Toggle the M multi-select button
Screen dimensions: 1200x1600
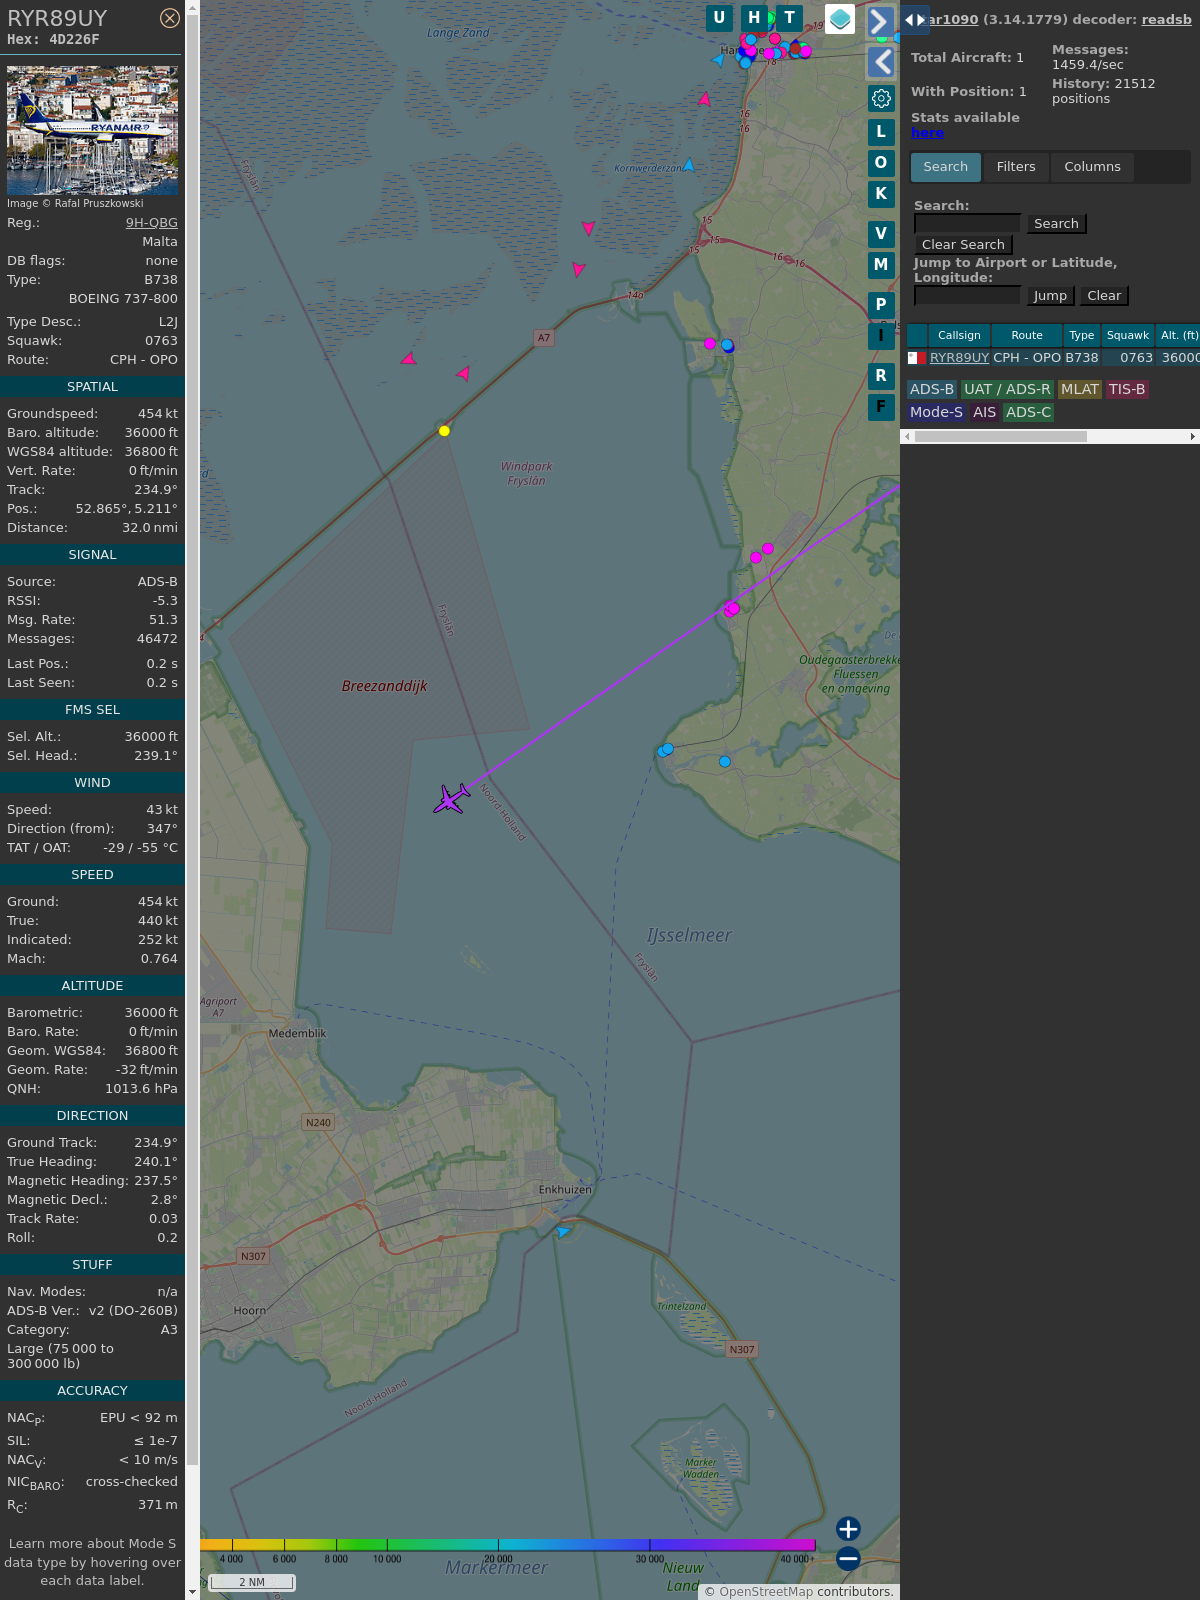[x=881, y=265]
